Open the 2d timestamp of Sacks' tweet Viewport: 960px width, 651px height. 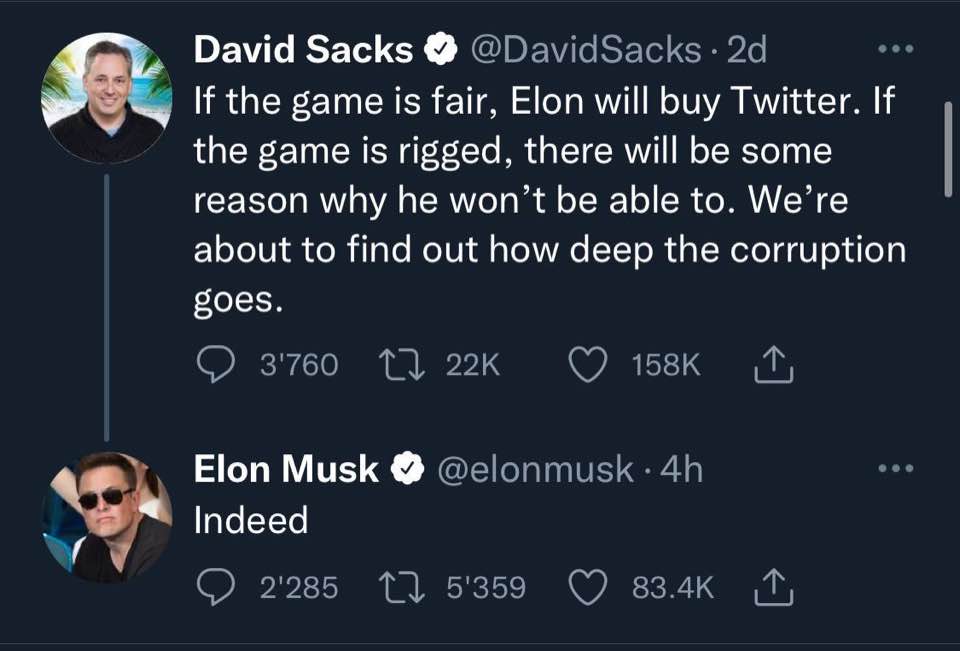pos(746,49)
